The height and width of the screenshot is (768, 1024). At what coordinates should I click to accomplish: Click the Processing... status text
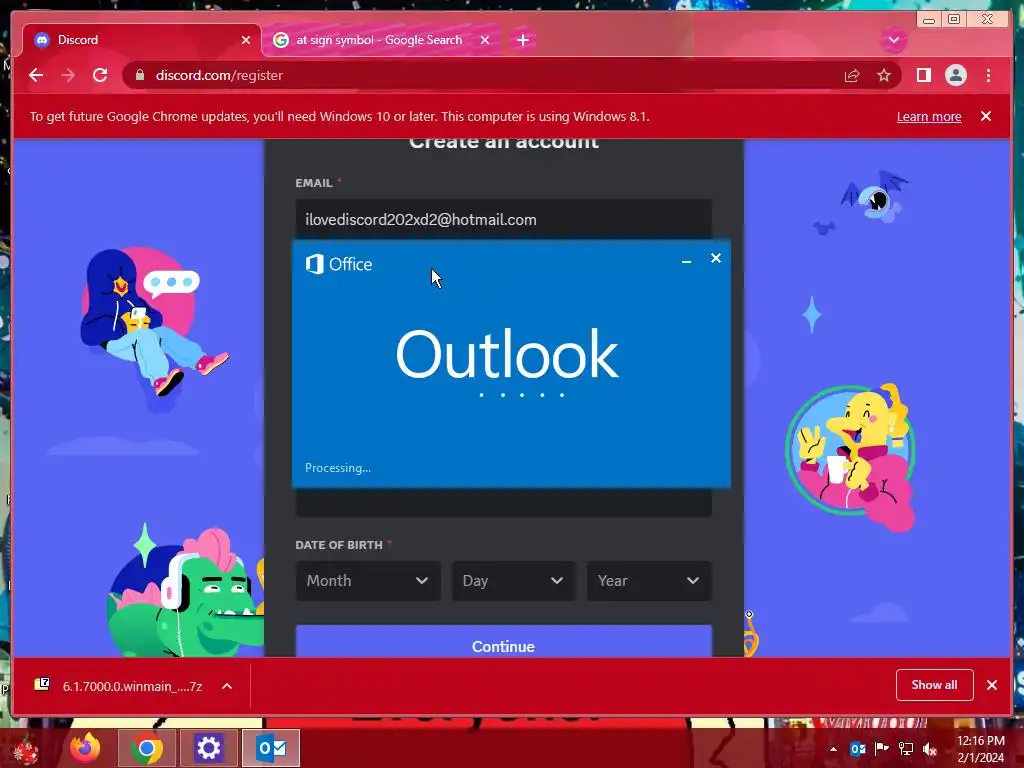point(338,468)
